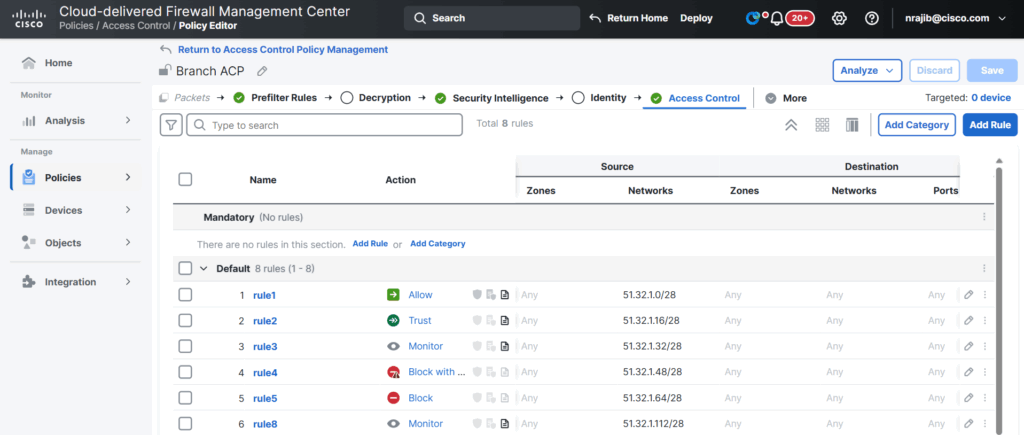Screen dimensions: 1024x435
Task: Click the logging icon on rule1
Action: pos(504,295)
